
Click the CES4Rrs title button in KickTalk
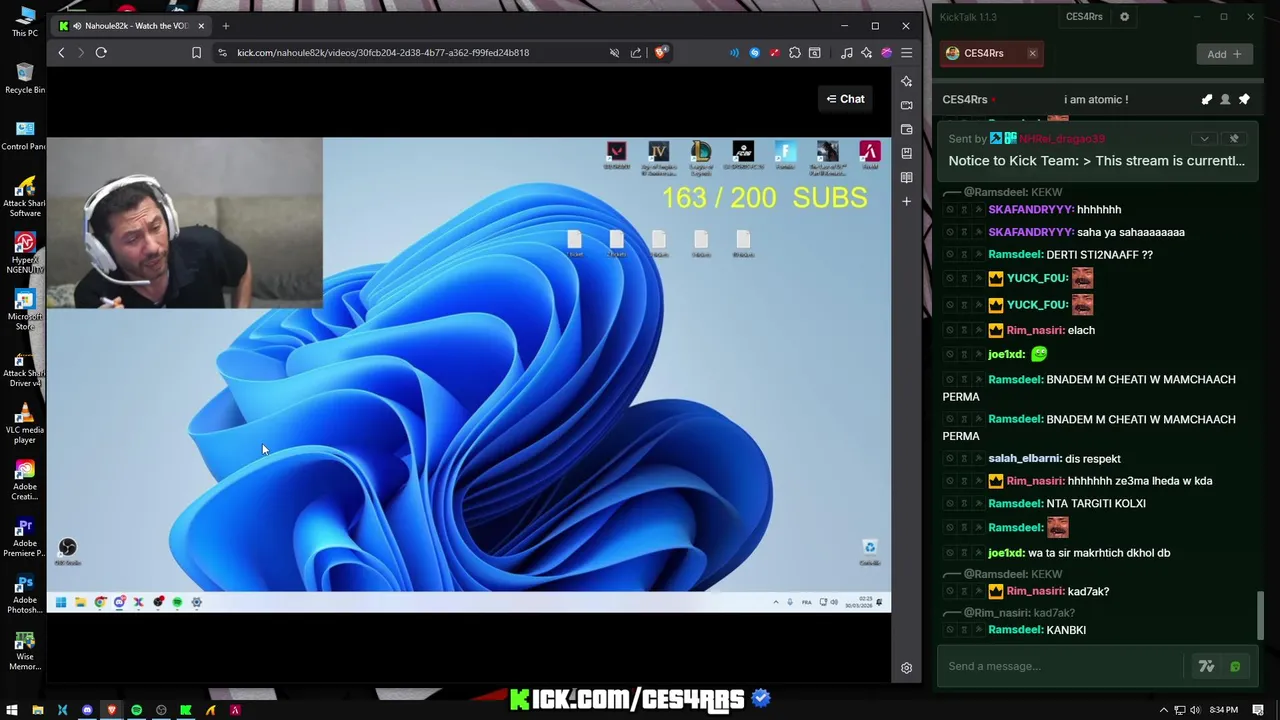1084,17
